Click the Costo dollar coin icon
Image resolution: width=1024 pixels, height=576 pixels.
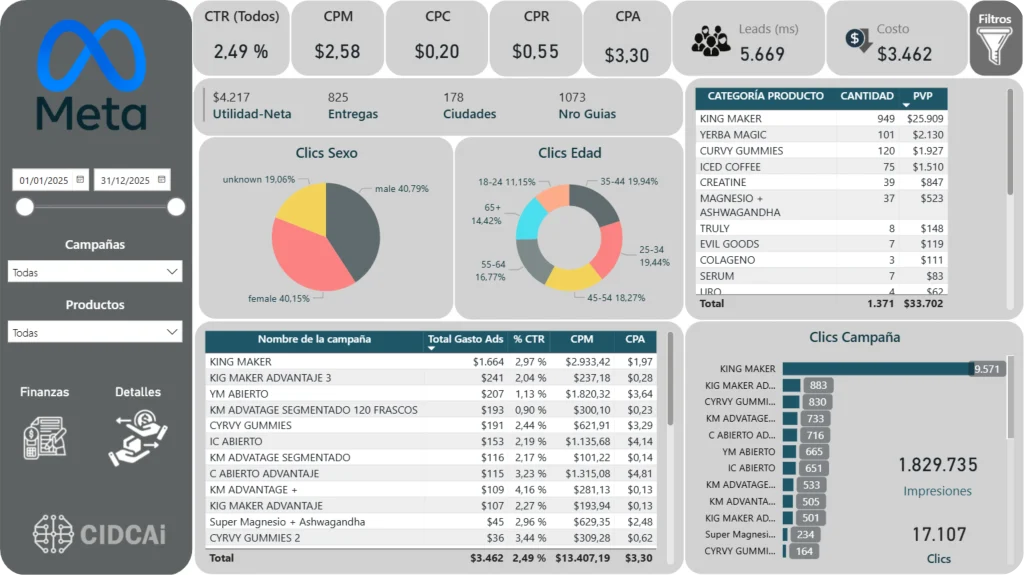pyautogui.click(x=858, y=40)
